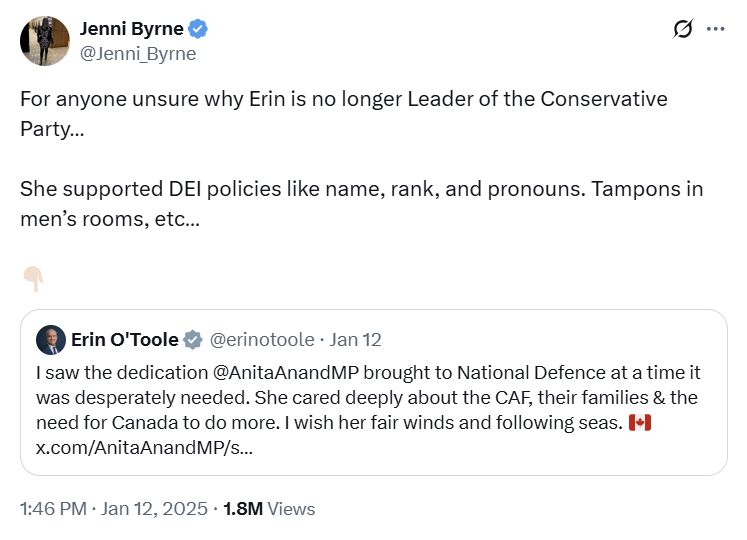This screenshot has height=540, width=747.
Task: Open the Erin O'Toole name link
Action: coord(124,340)
